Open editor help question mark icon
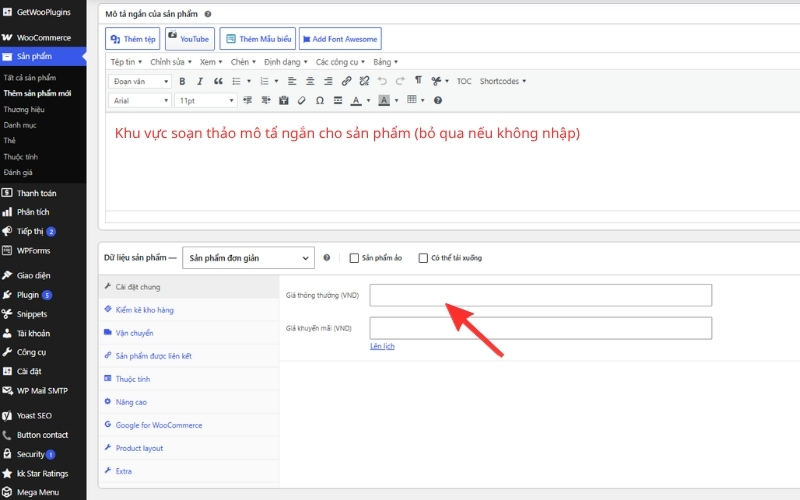The width and height of the screenshot is (800, 500). [438, 101]
